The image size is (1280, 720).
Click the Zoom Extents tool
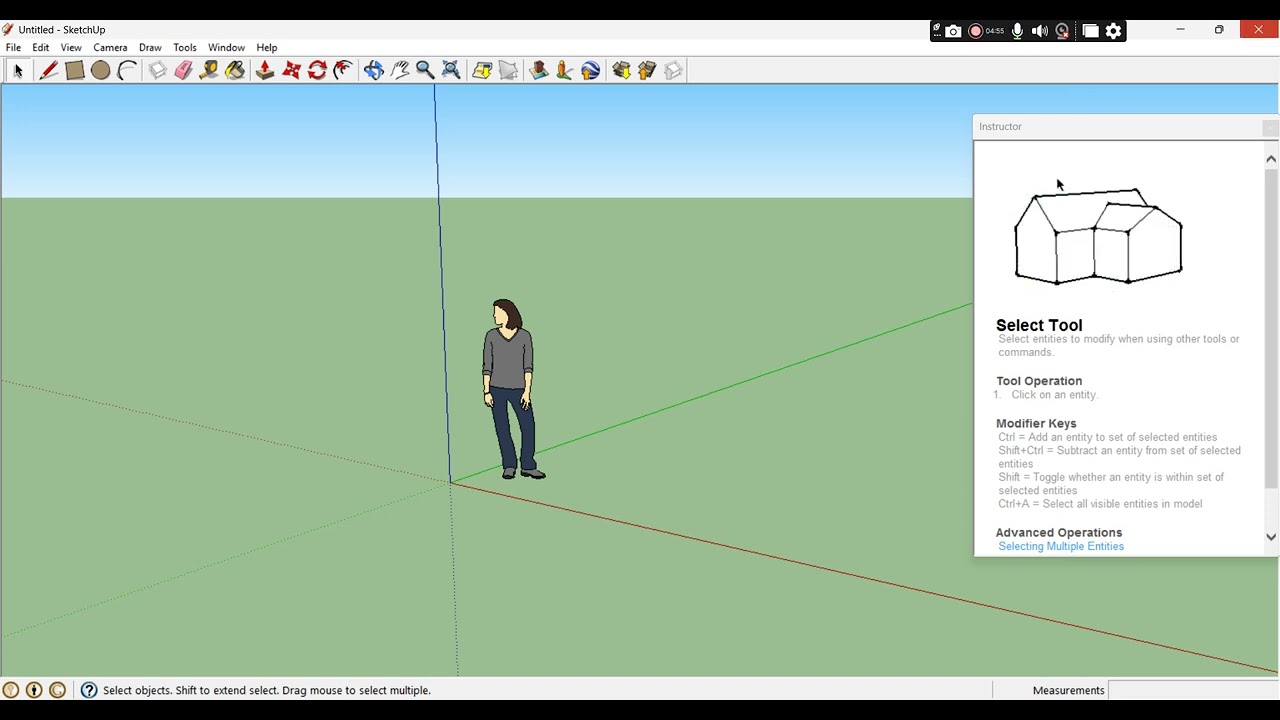451,70
